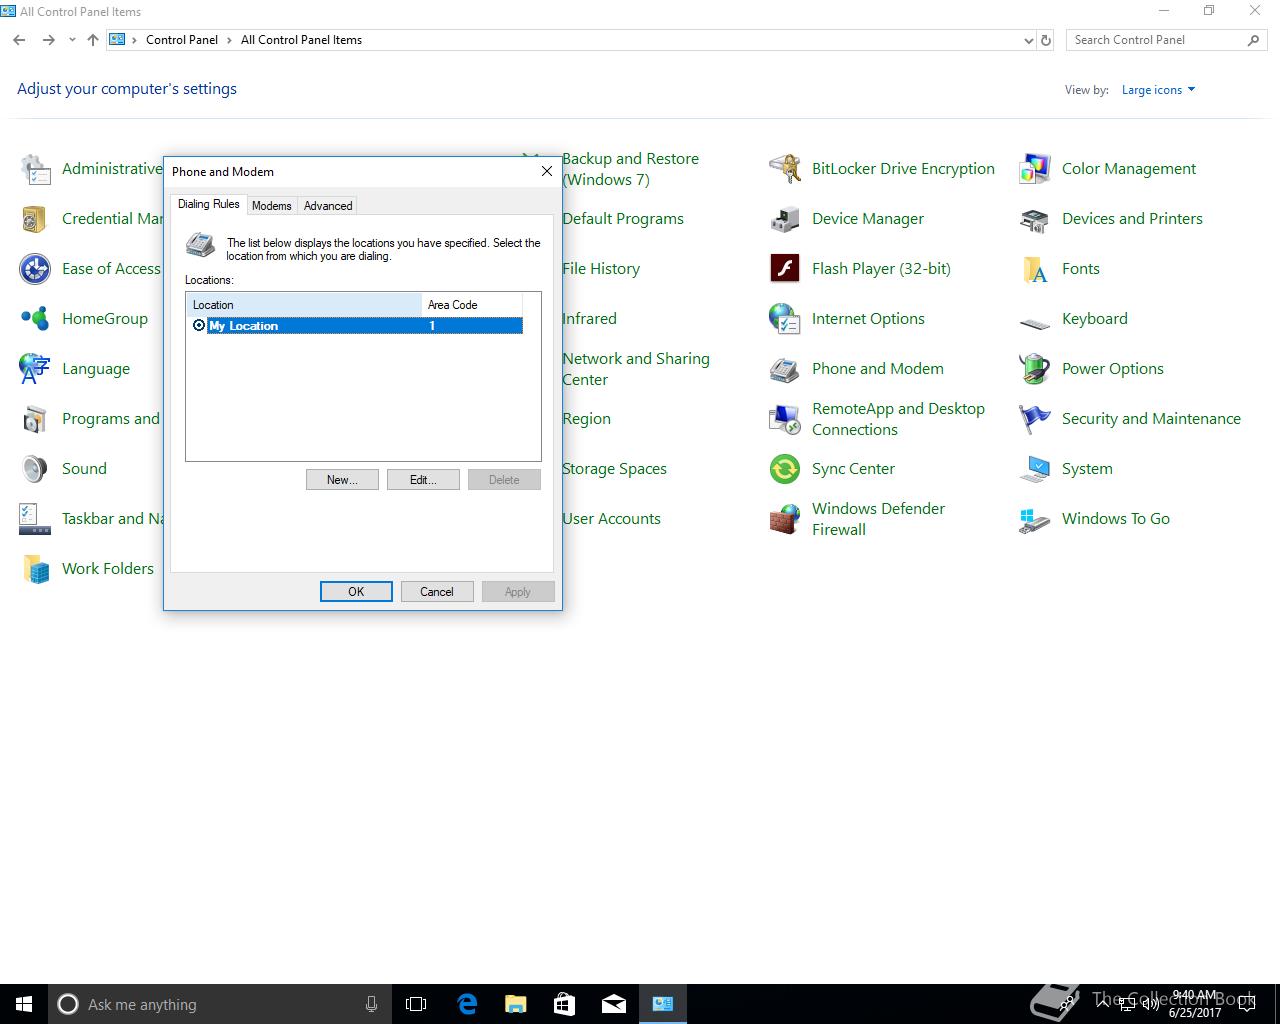Close the Phone and Modem dialog
This screenshot has width=1280, height=1024.
click(x=546, y=171)
